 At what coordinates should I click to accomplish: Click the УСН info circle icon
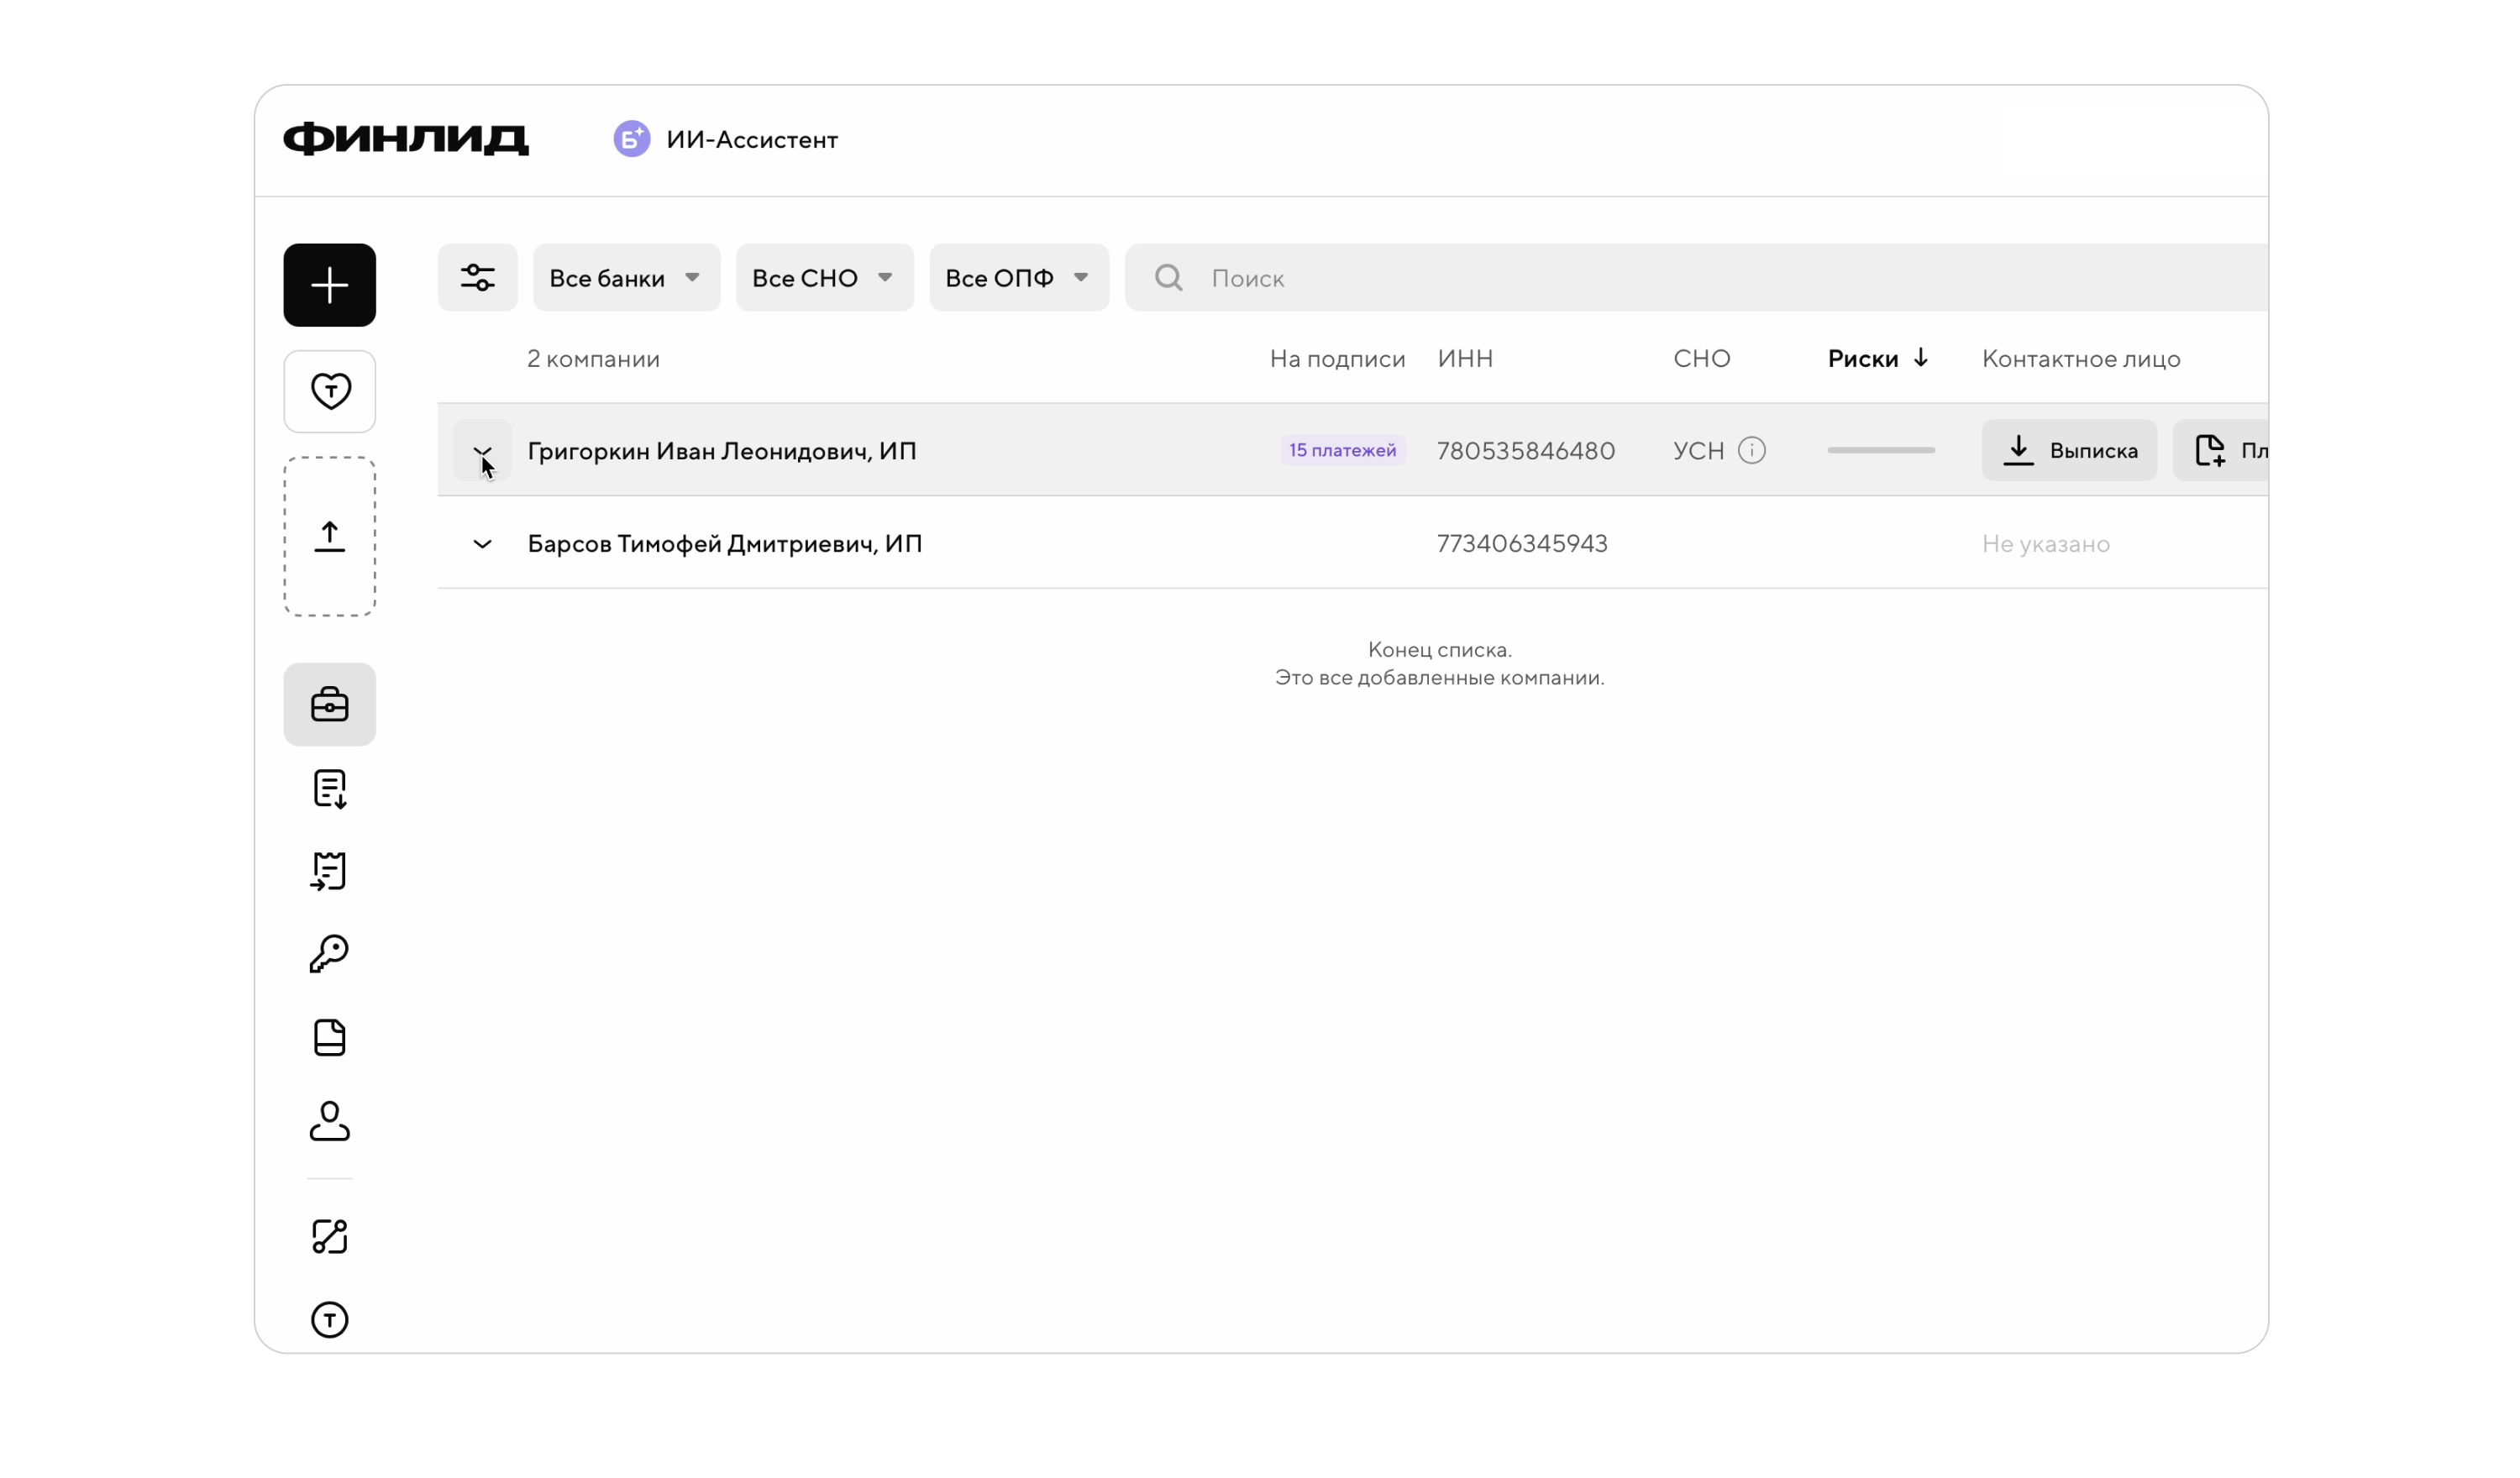pyautogui.click(x=1751, y=451)
